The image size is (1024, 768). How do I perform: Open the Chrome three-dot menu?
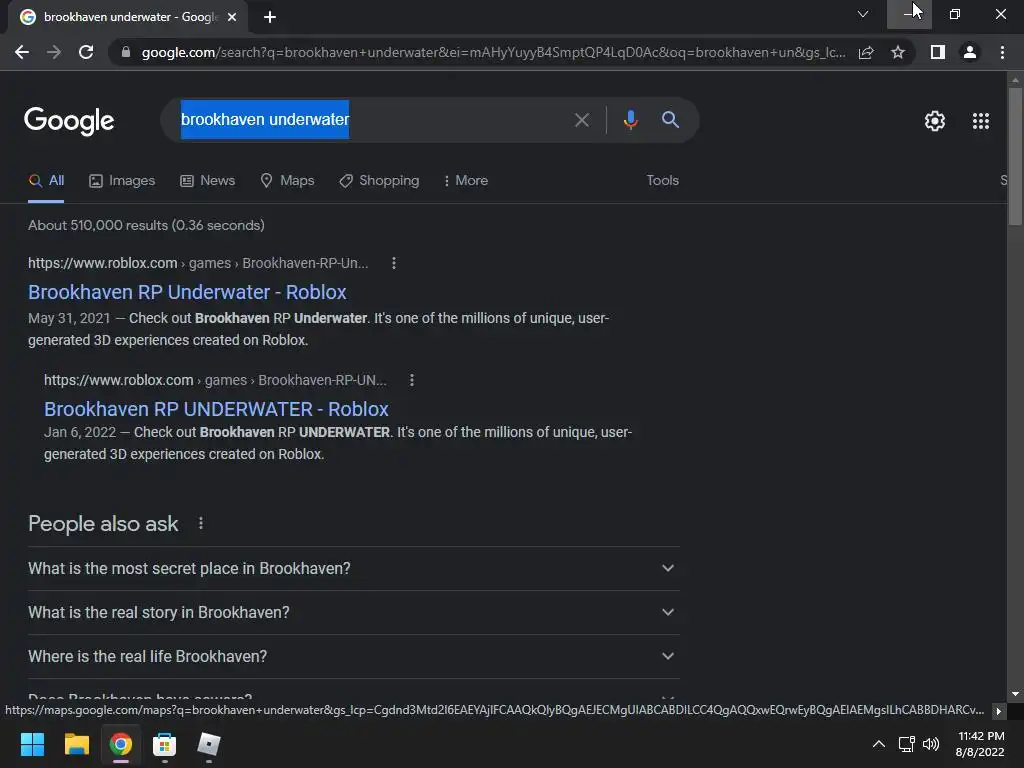click(1002, 52)
